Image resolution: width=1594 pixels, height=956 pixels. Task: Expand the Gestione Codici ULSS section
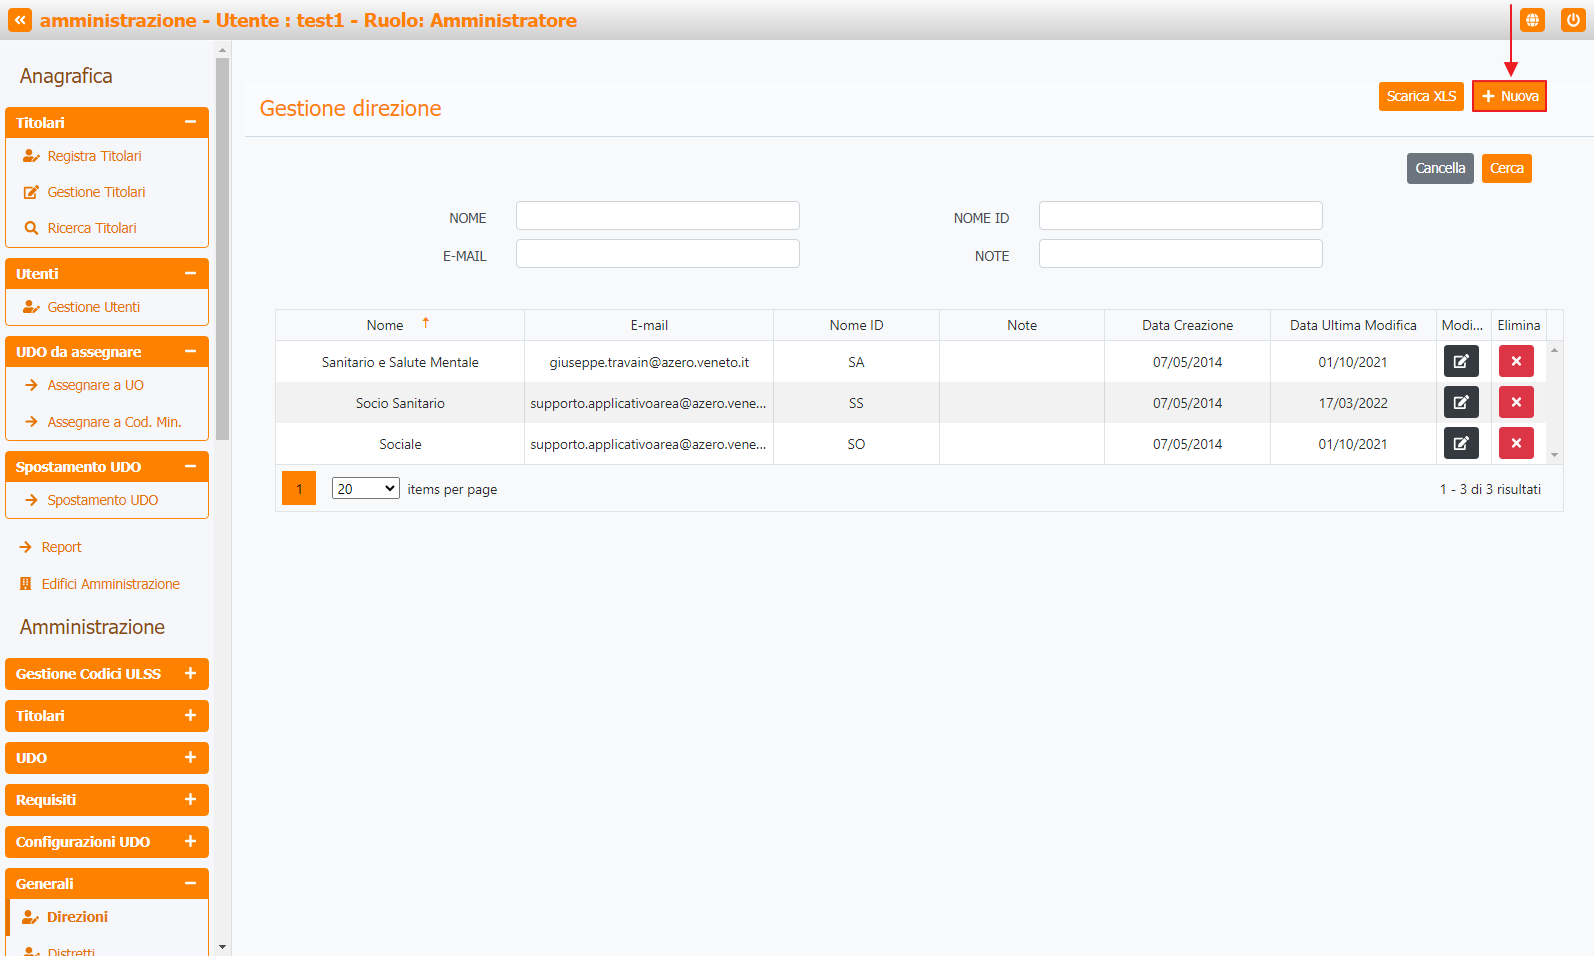coord(190,674)
